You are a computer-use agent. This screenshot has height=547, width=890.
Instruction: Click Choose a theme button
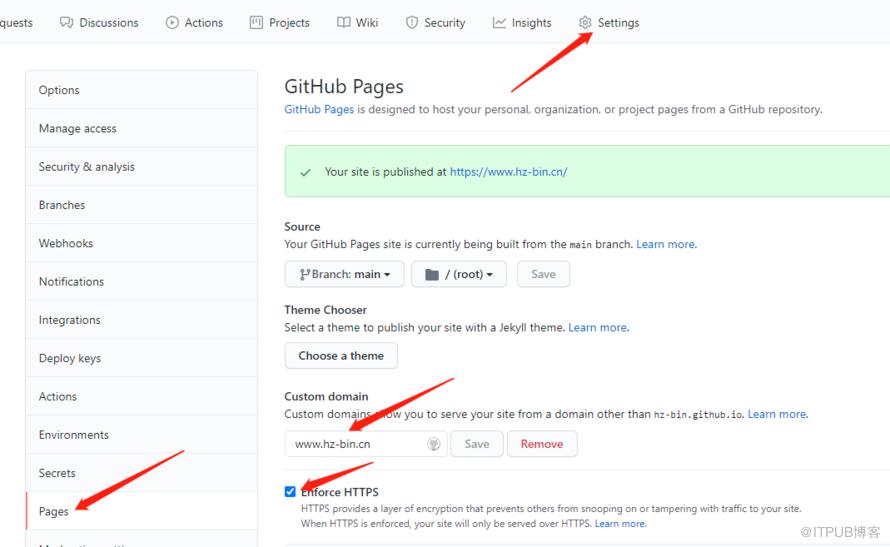pos(341,356)
